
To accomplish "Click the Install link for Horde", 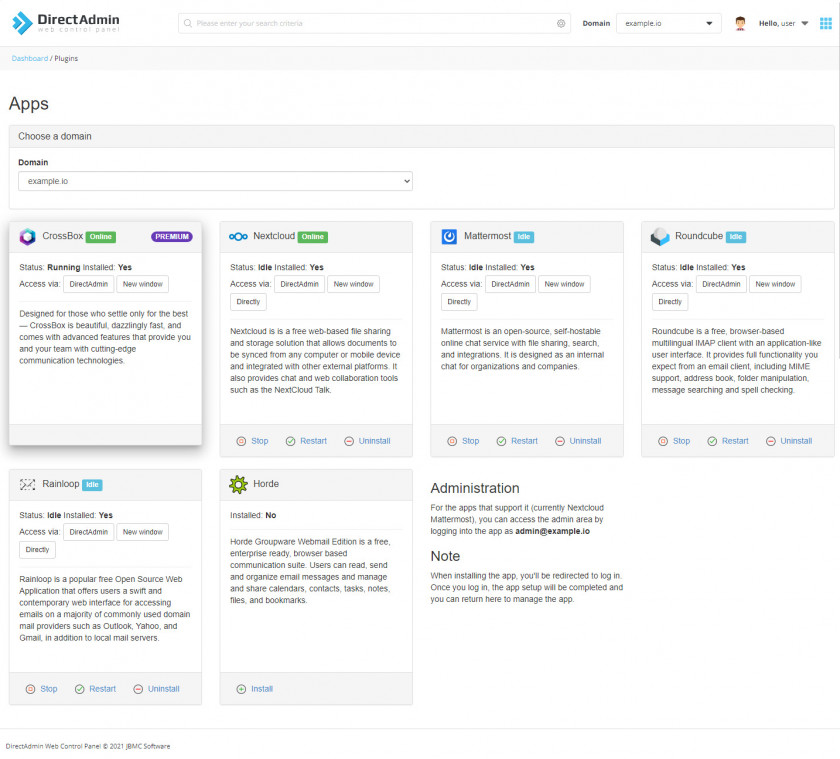I will pyautogui.click(x=262, y=689).
